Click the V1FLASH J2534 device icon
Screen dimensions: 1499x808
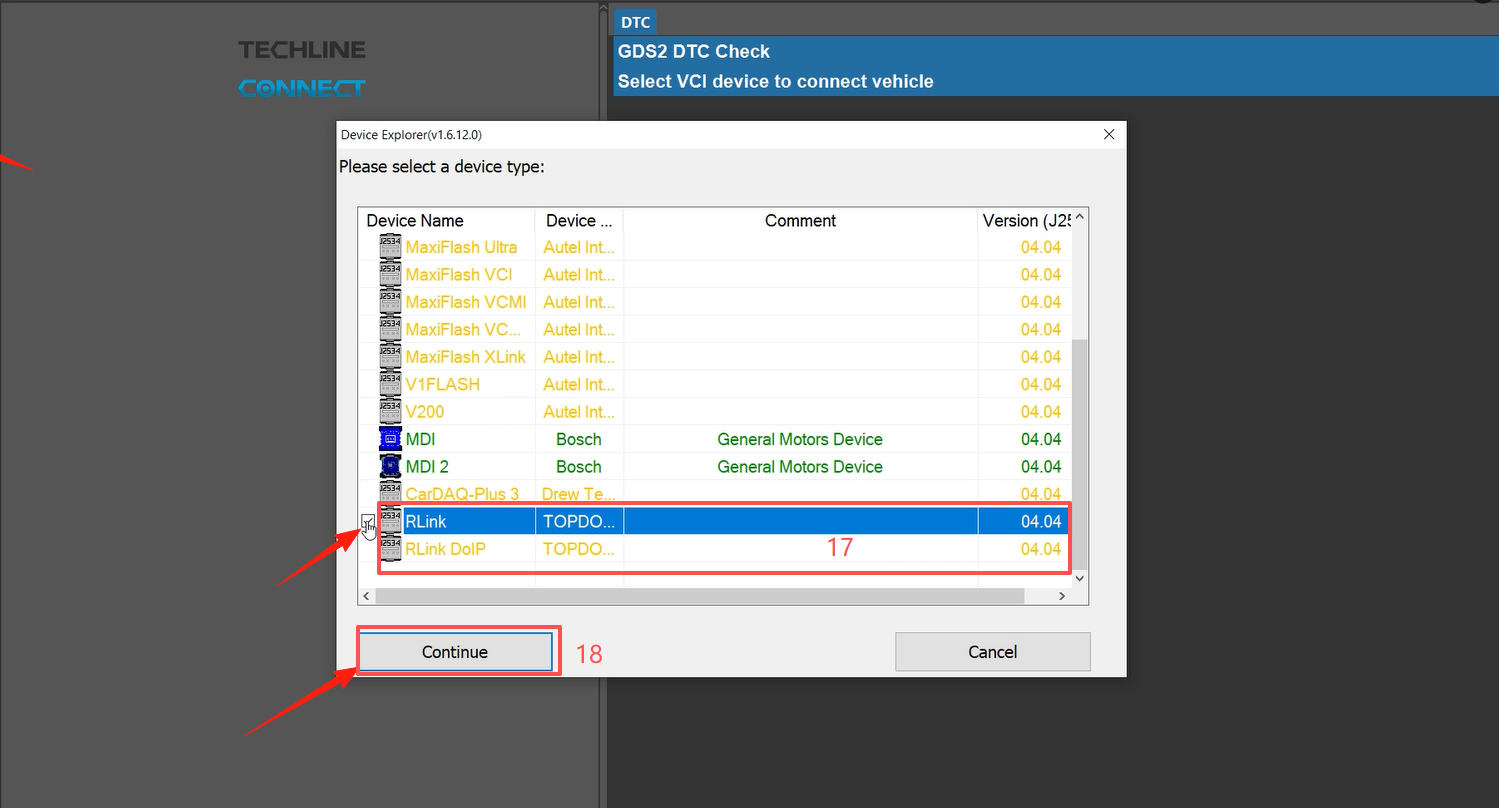(x=390, y=384)
